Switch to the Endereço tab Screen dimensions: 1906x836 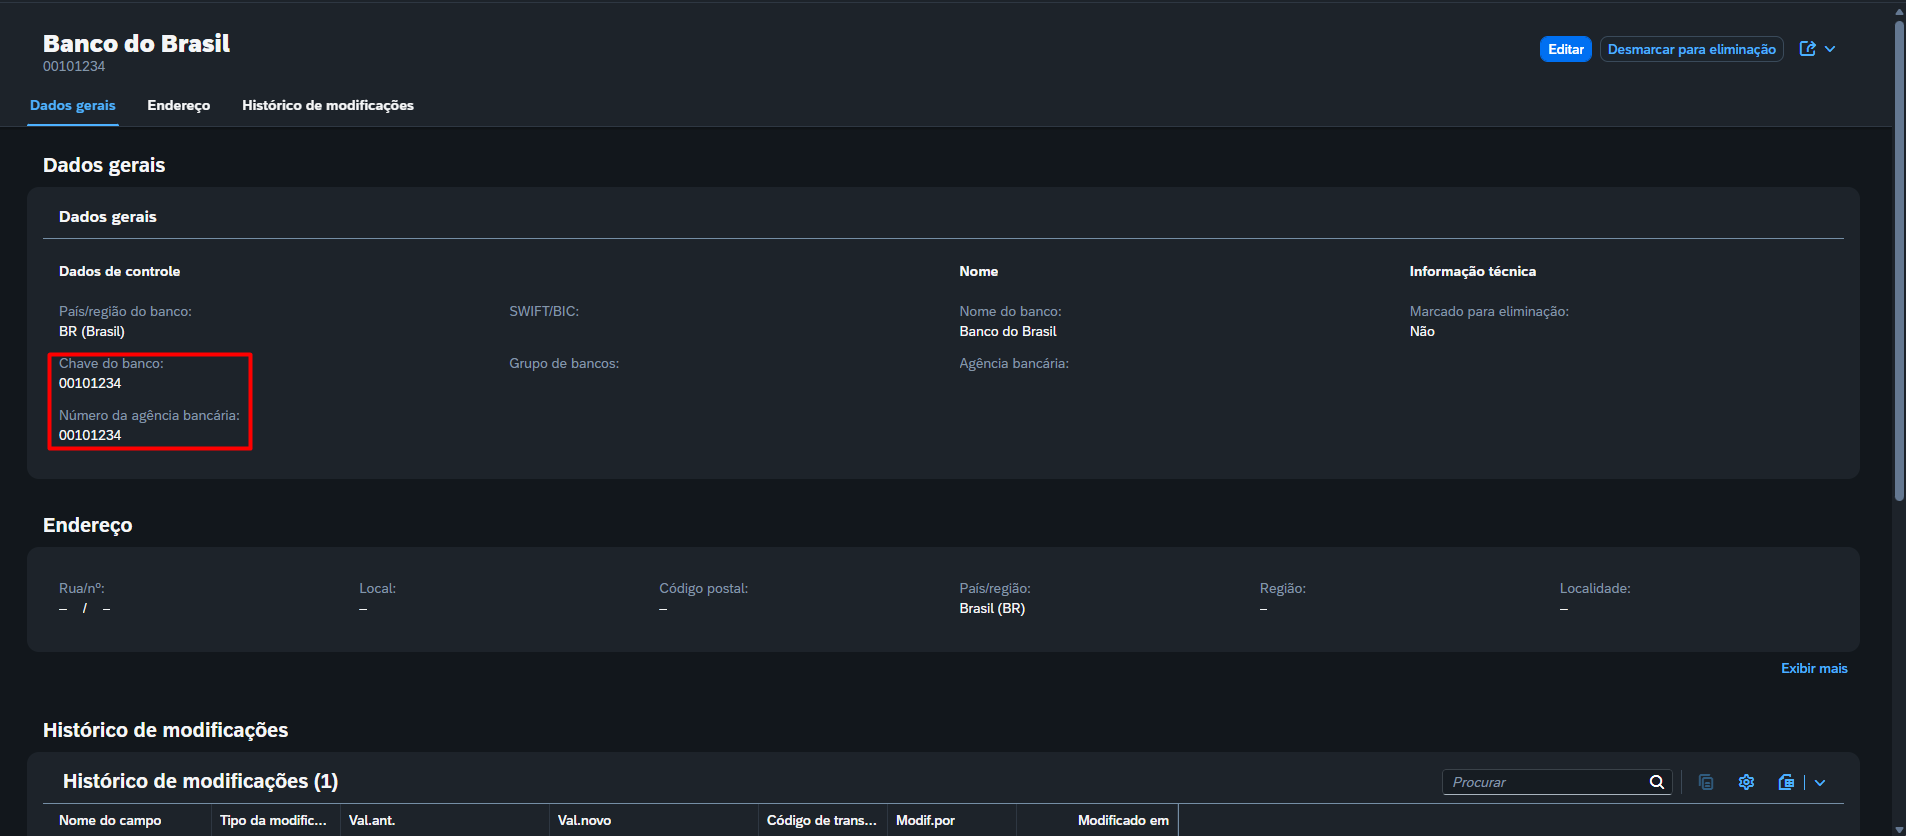tap(179, 105)
